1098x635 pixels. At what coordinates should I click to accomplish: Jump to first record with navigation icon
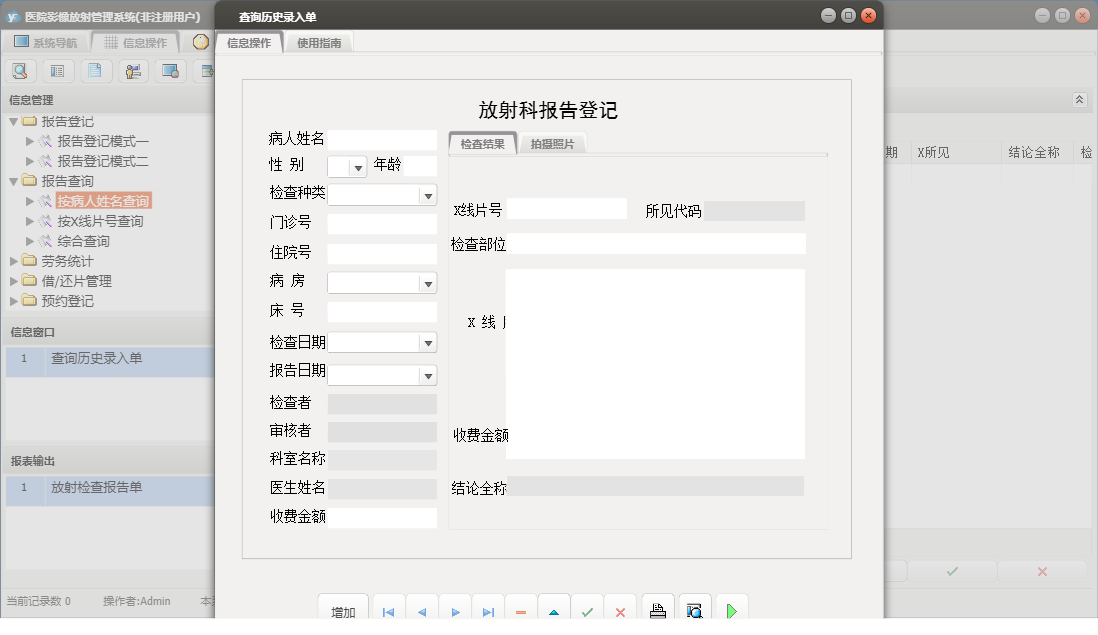point(388,609)
